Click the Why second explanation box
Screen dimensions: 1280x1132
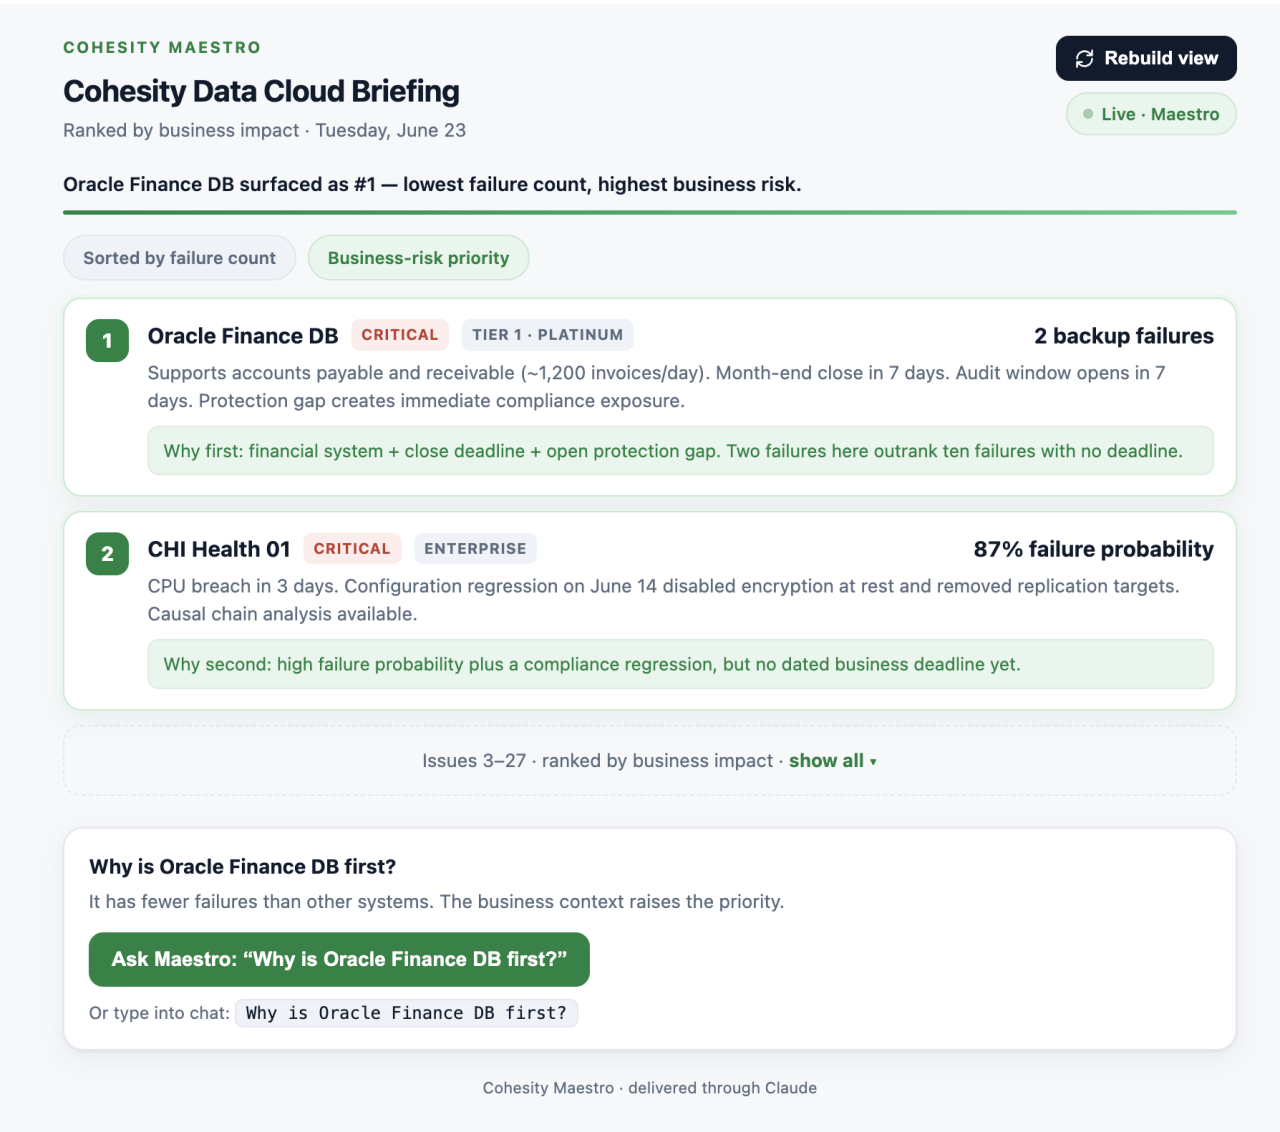coord(680,665)
